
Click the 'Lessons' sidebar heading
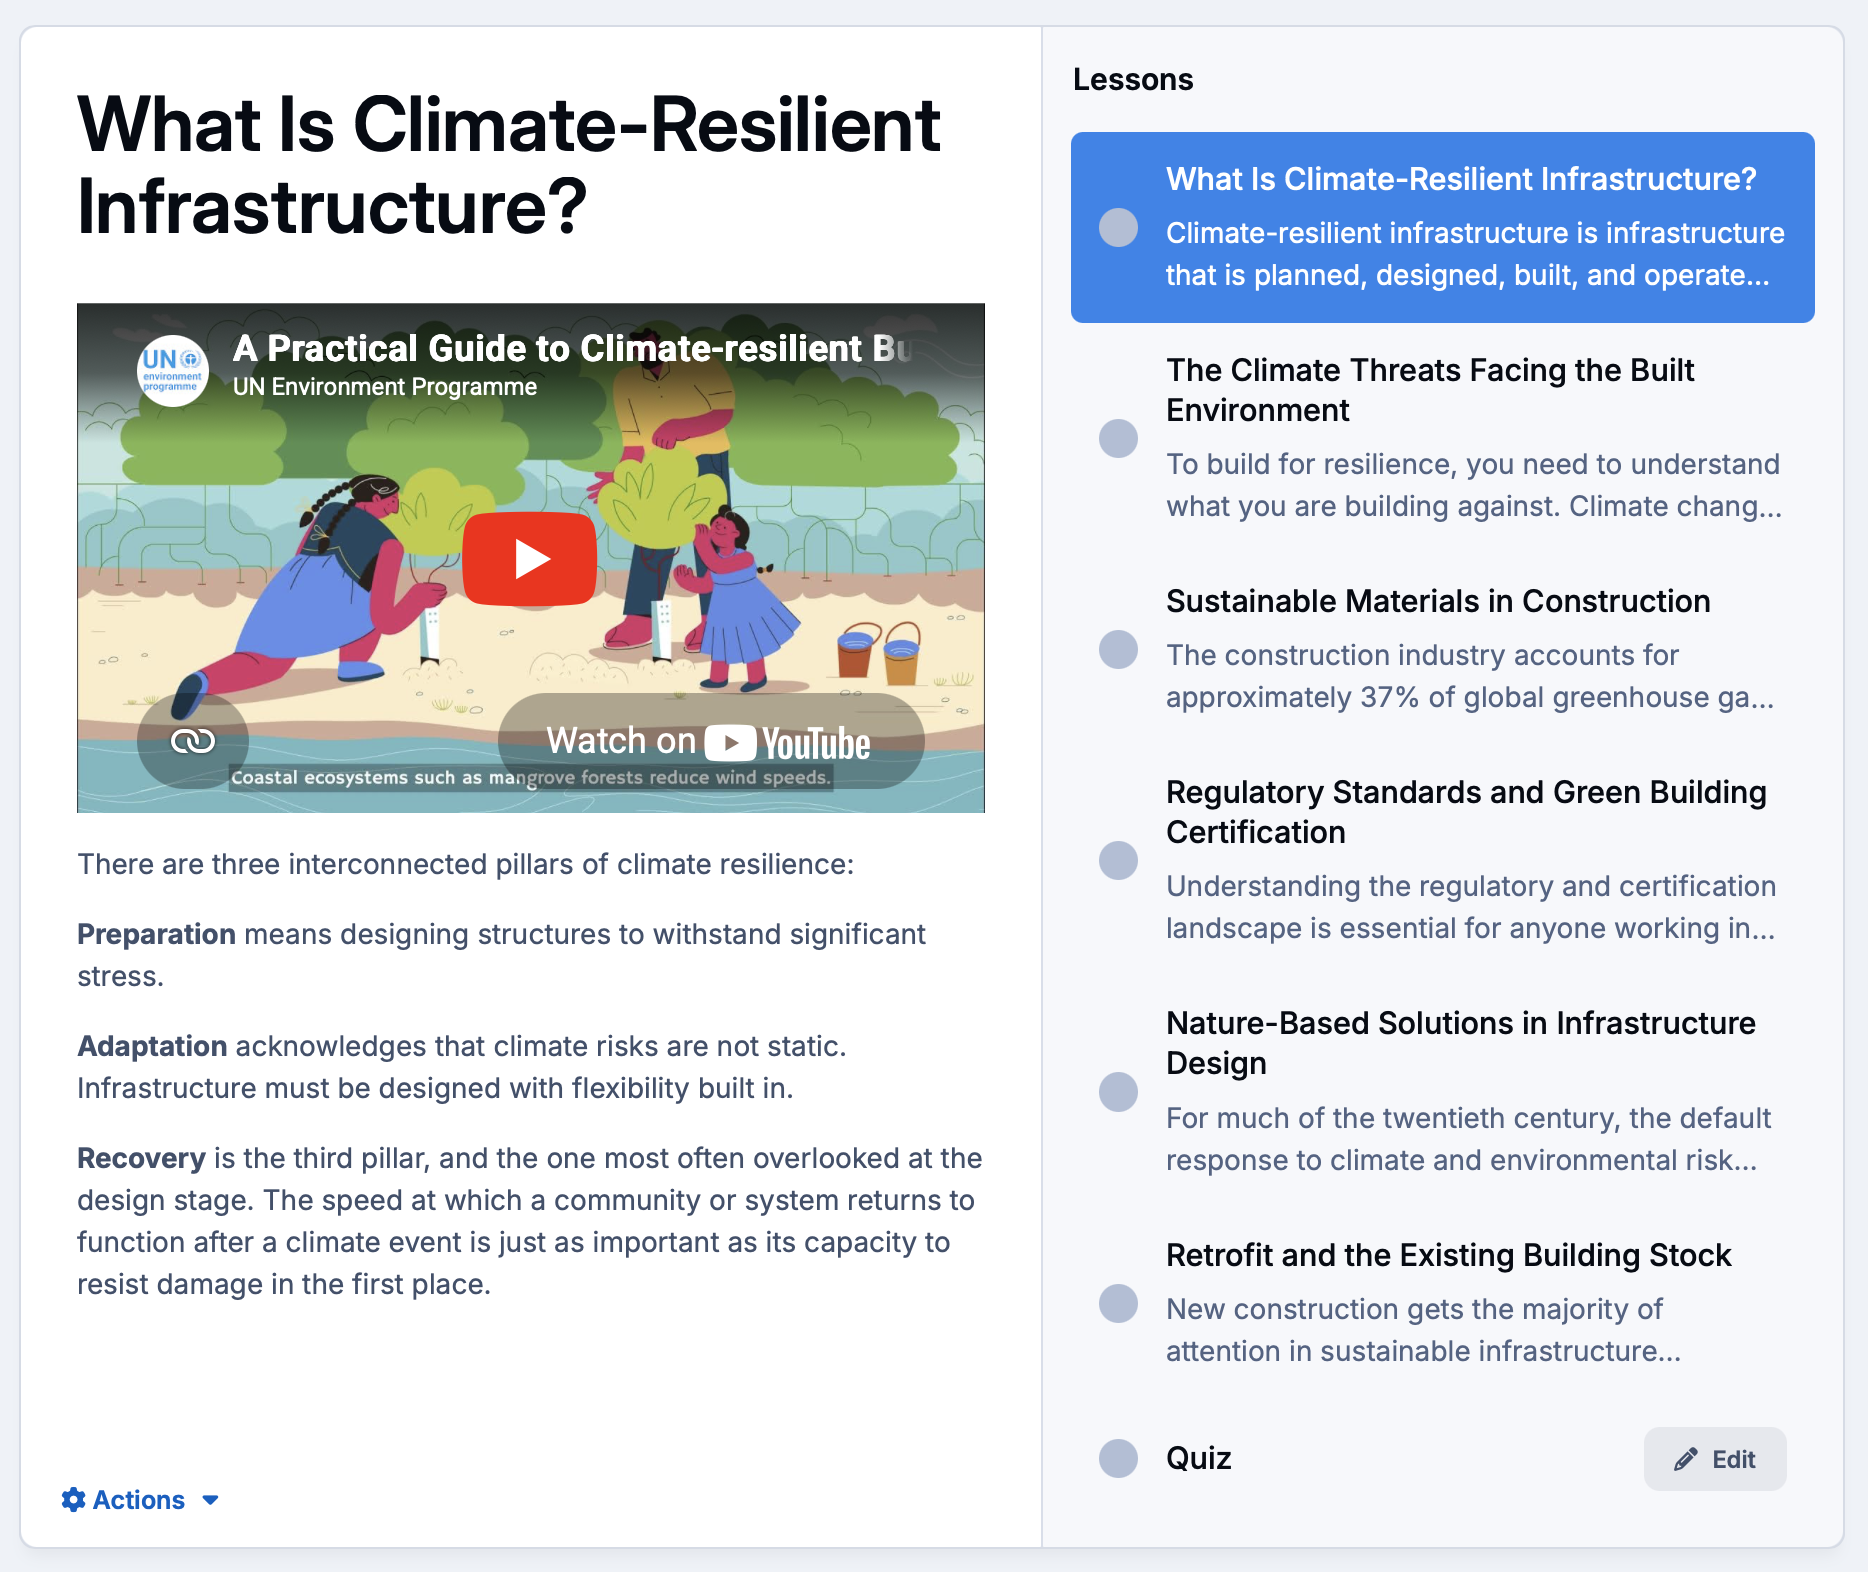[1133, 79]
